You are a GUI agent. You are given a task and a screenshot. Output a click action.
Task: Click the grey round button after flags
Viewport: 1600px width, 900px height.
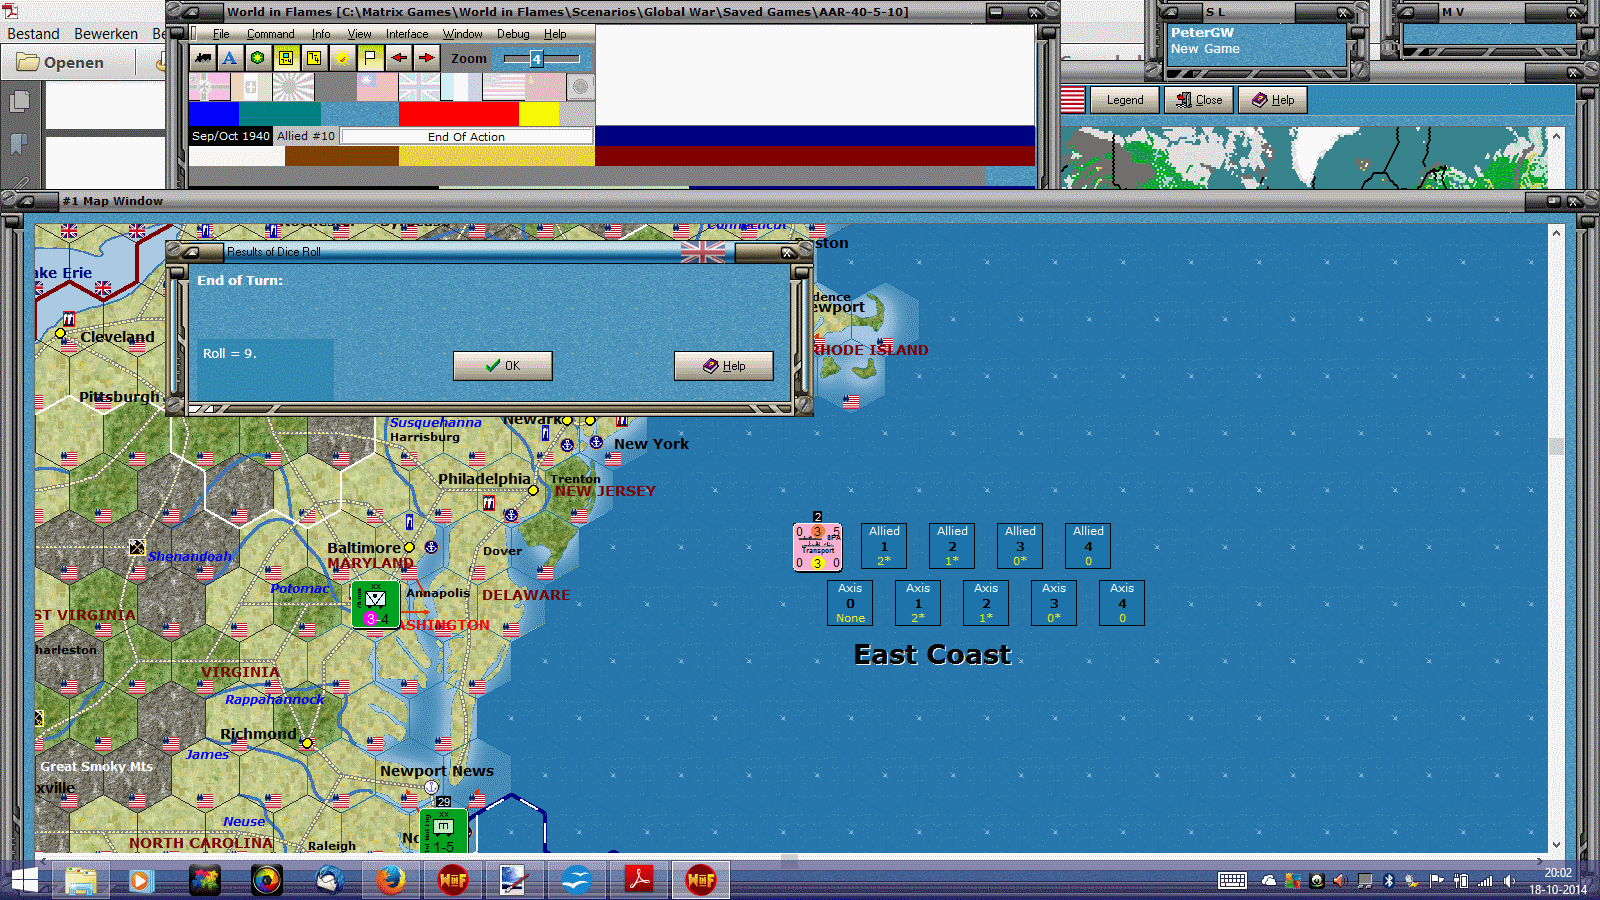tap(580, 87)
